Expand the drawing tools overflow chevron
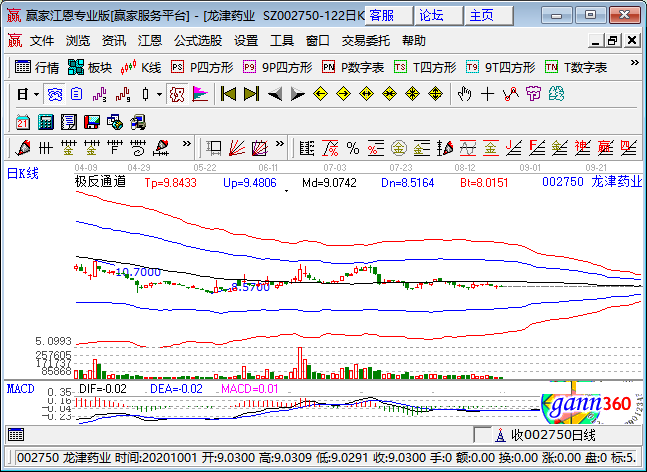This screenshot has width=647, height=472. point(187,144)
